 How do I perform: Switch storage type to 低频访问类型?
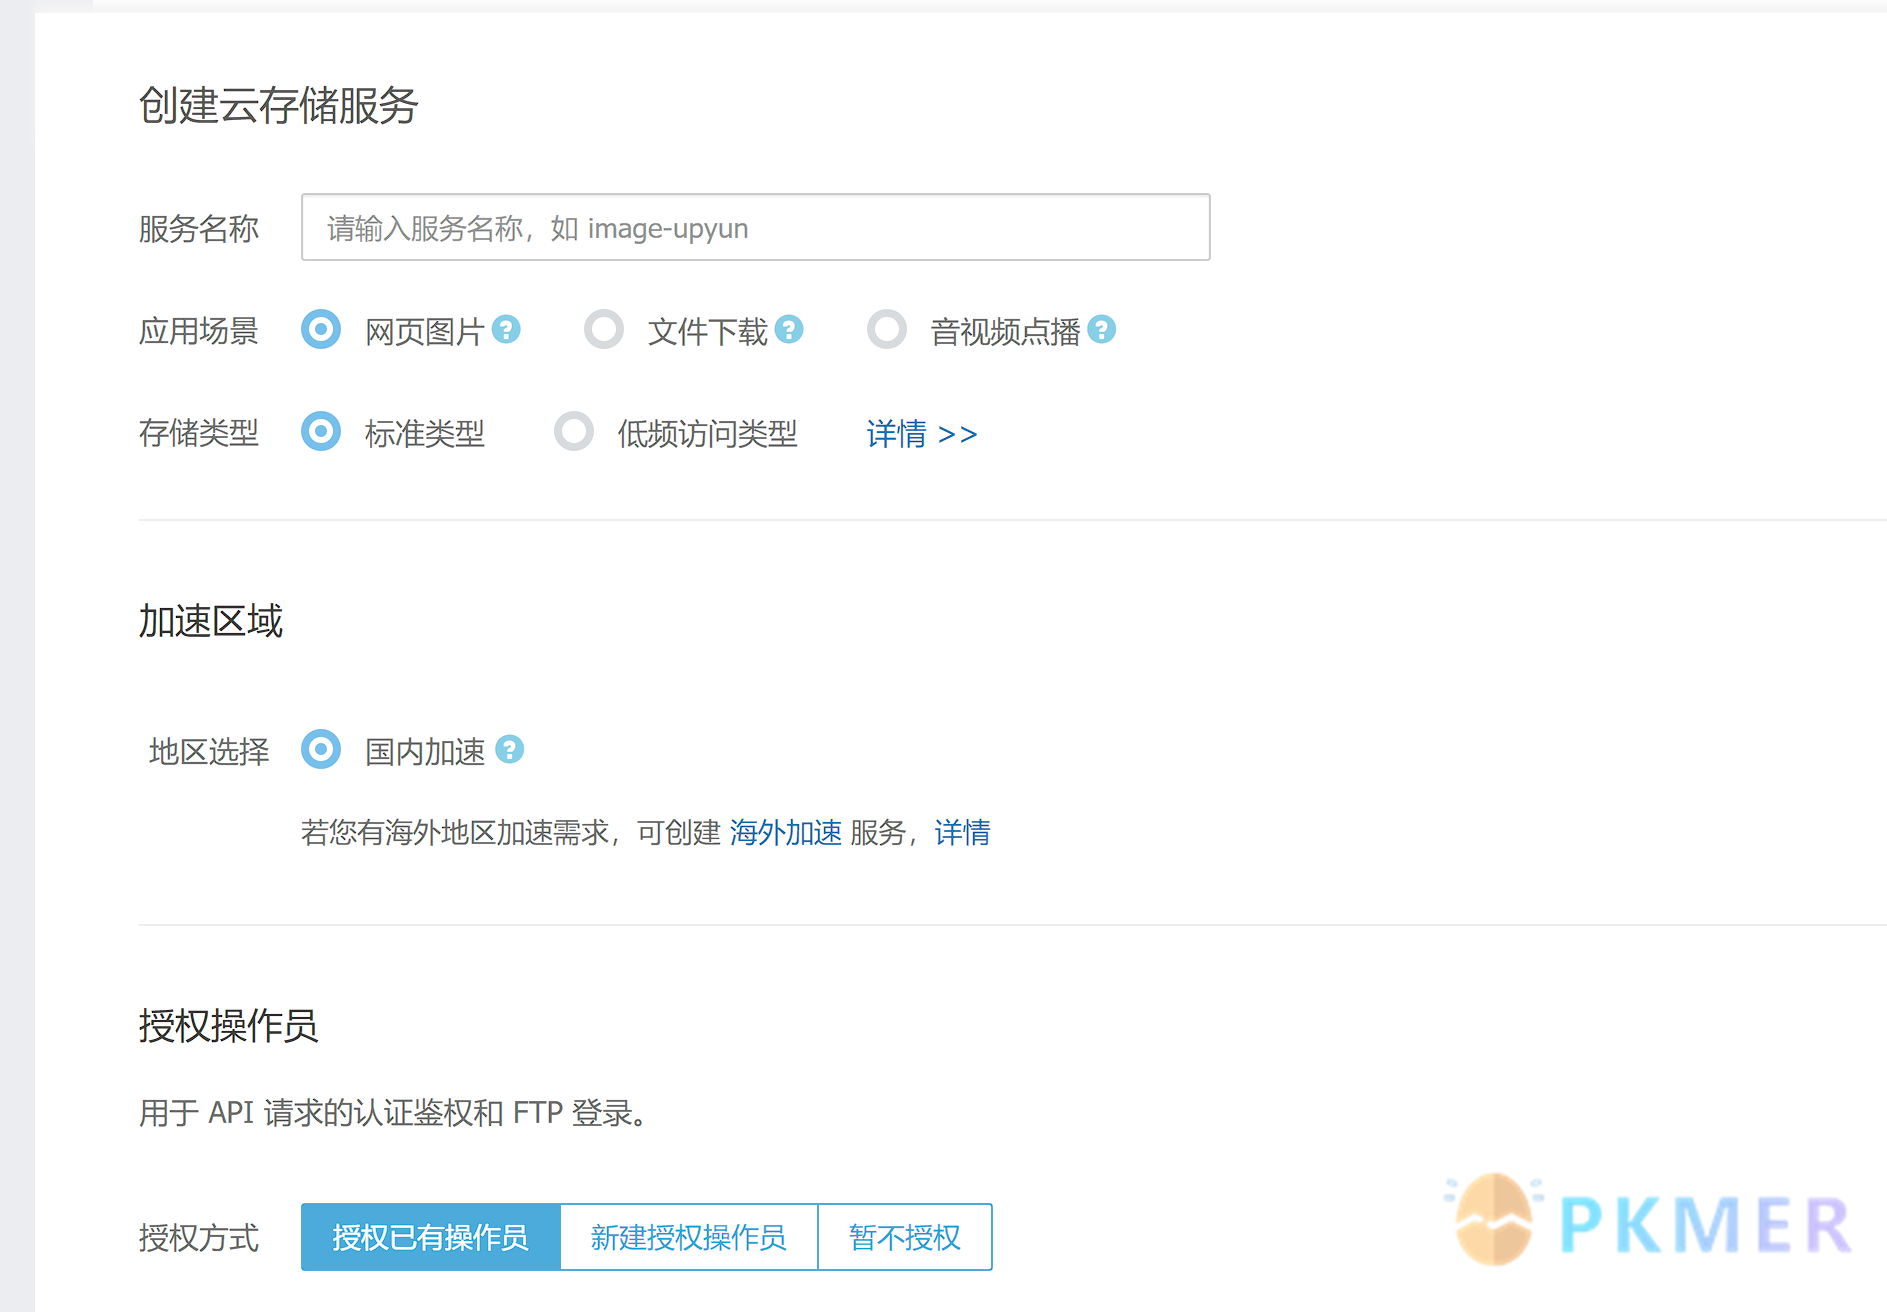[574, 432]
